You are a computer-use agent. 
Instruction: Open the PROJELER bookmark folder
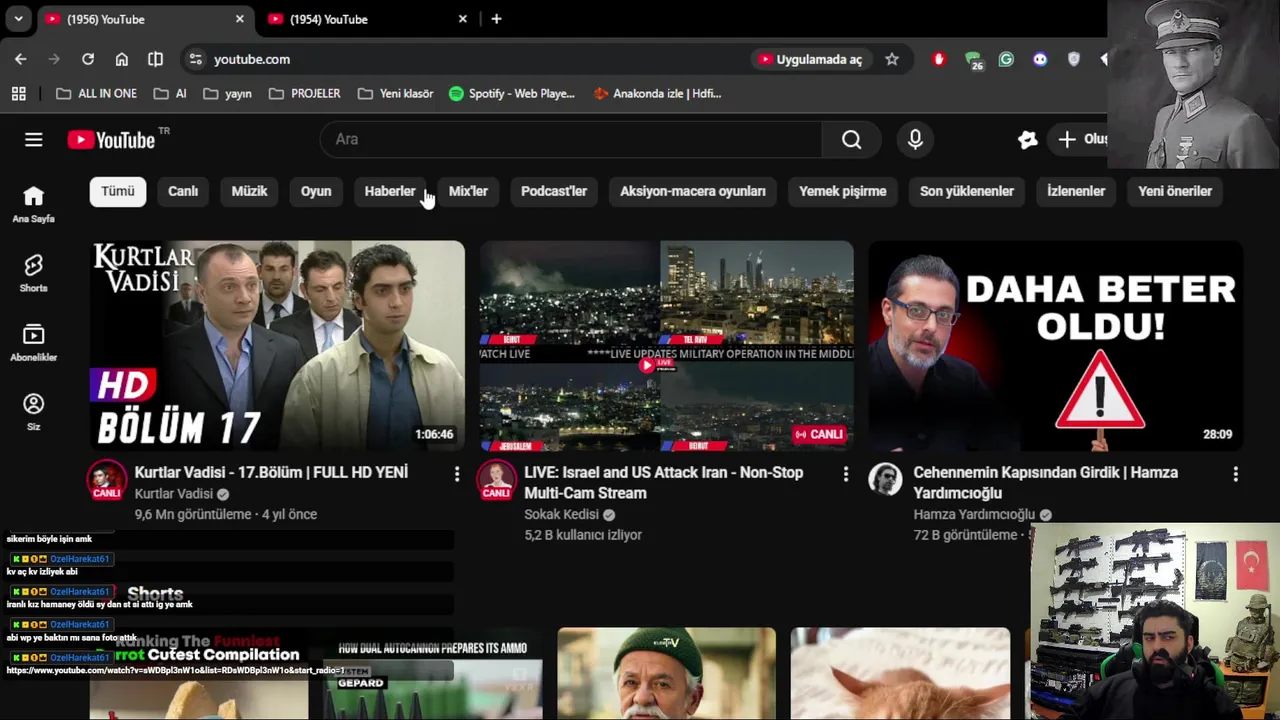pyautogui.click(x=305, y=93)
